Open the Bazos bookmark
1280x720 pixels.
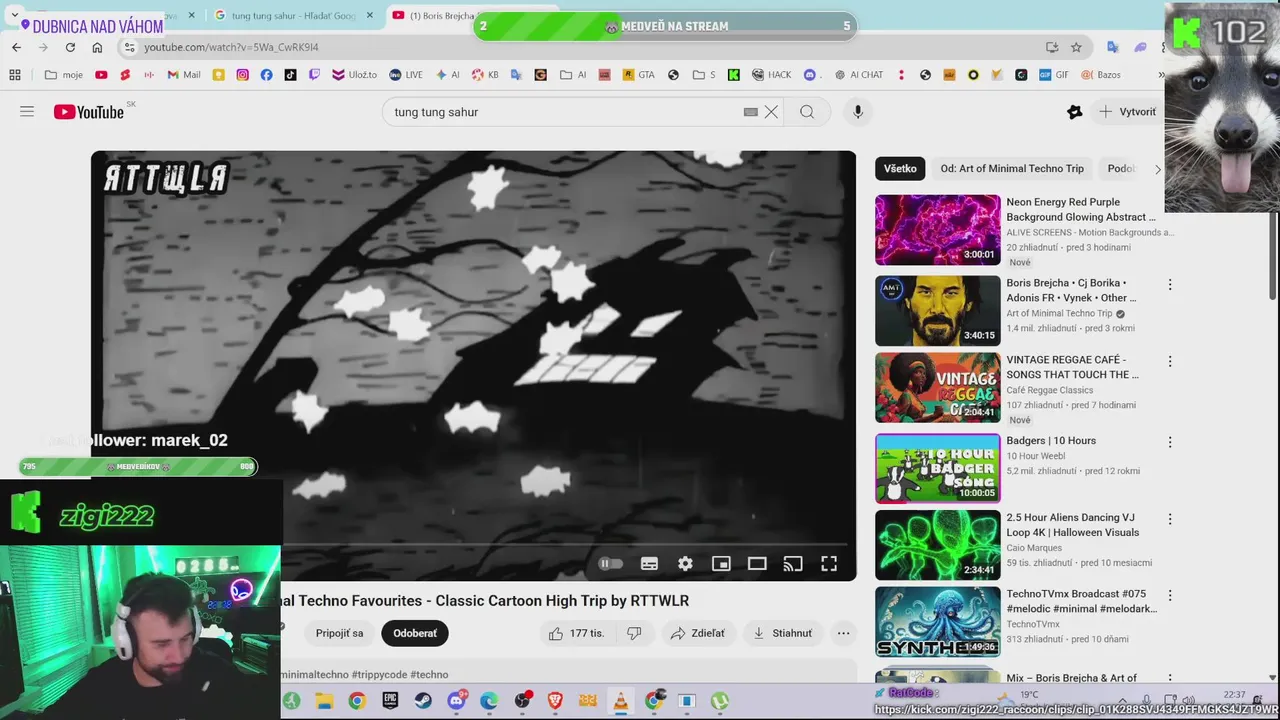tap(1100, 75)
